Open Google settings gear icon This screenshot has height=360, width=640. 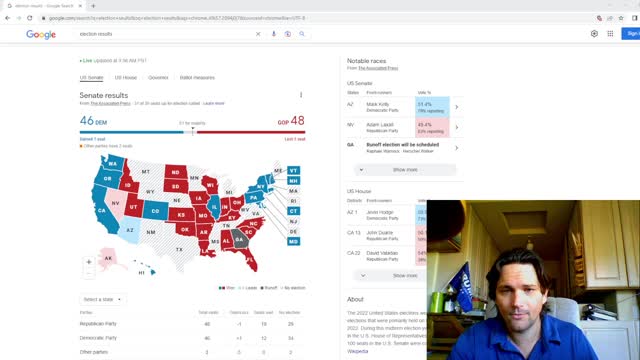point(594,34)
